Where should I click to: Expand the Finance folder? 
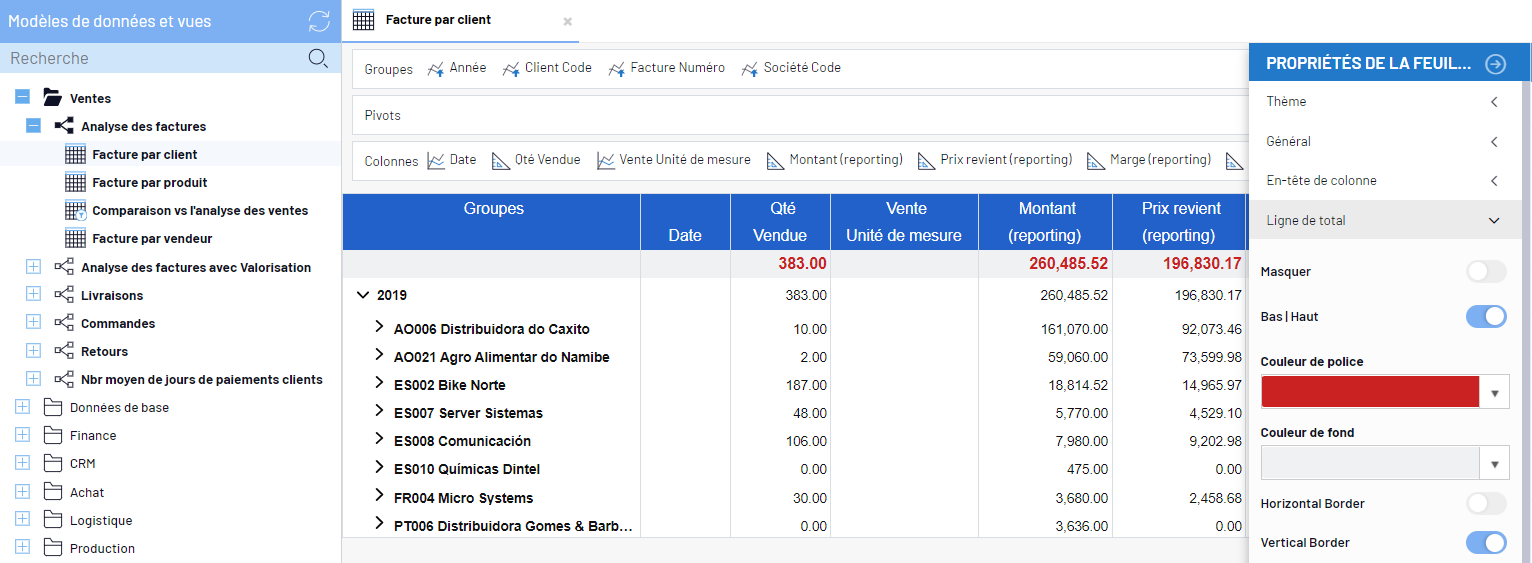[x=23, y=436]
